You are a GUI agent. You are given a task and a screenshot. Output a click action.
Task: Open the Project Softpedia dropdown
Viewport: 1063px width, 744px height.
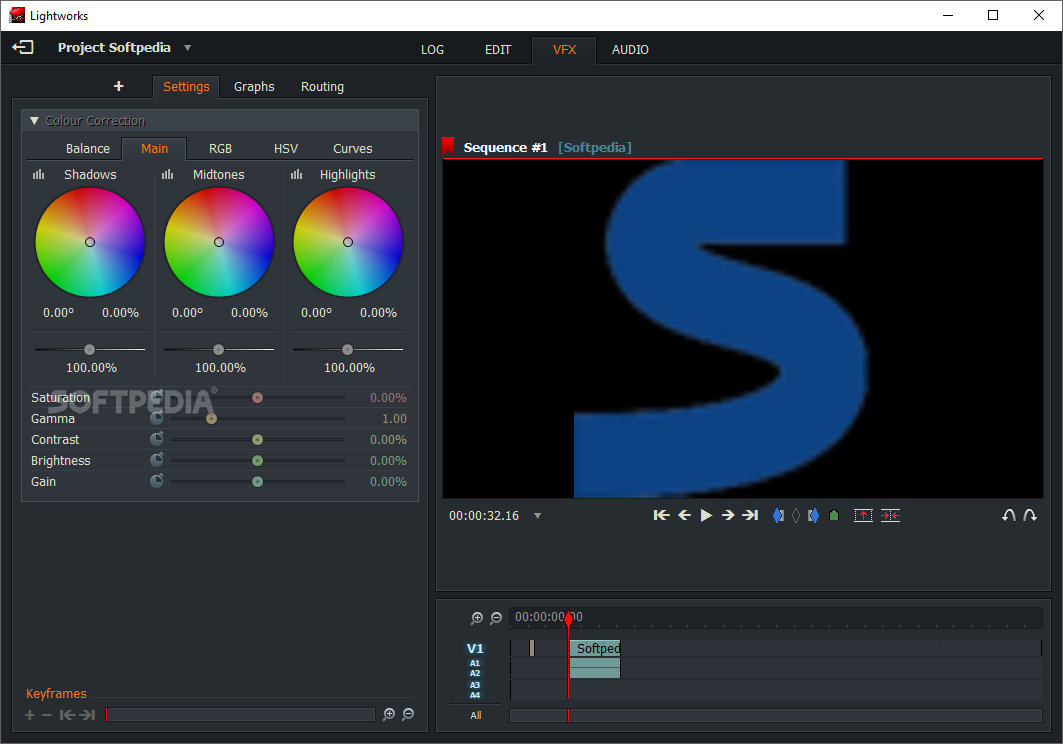188,47
